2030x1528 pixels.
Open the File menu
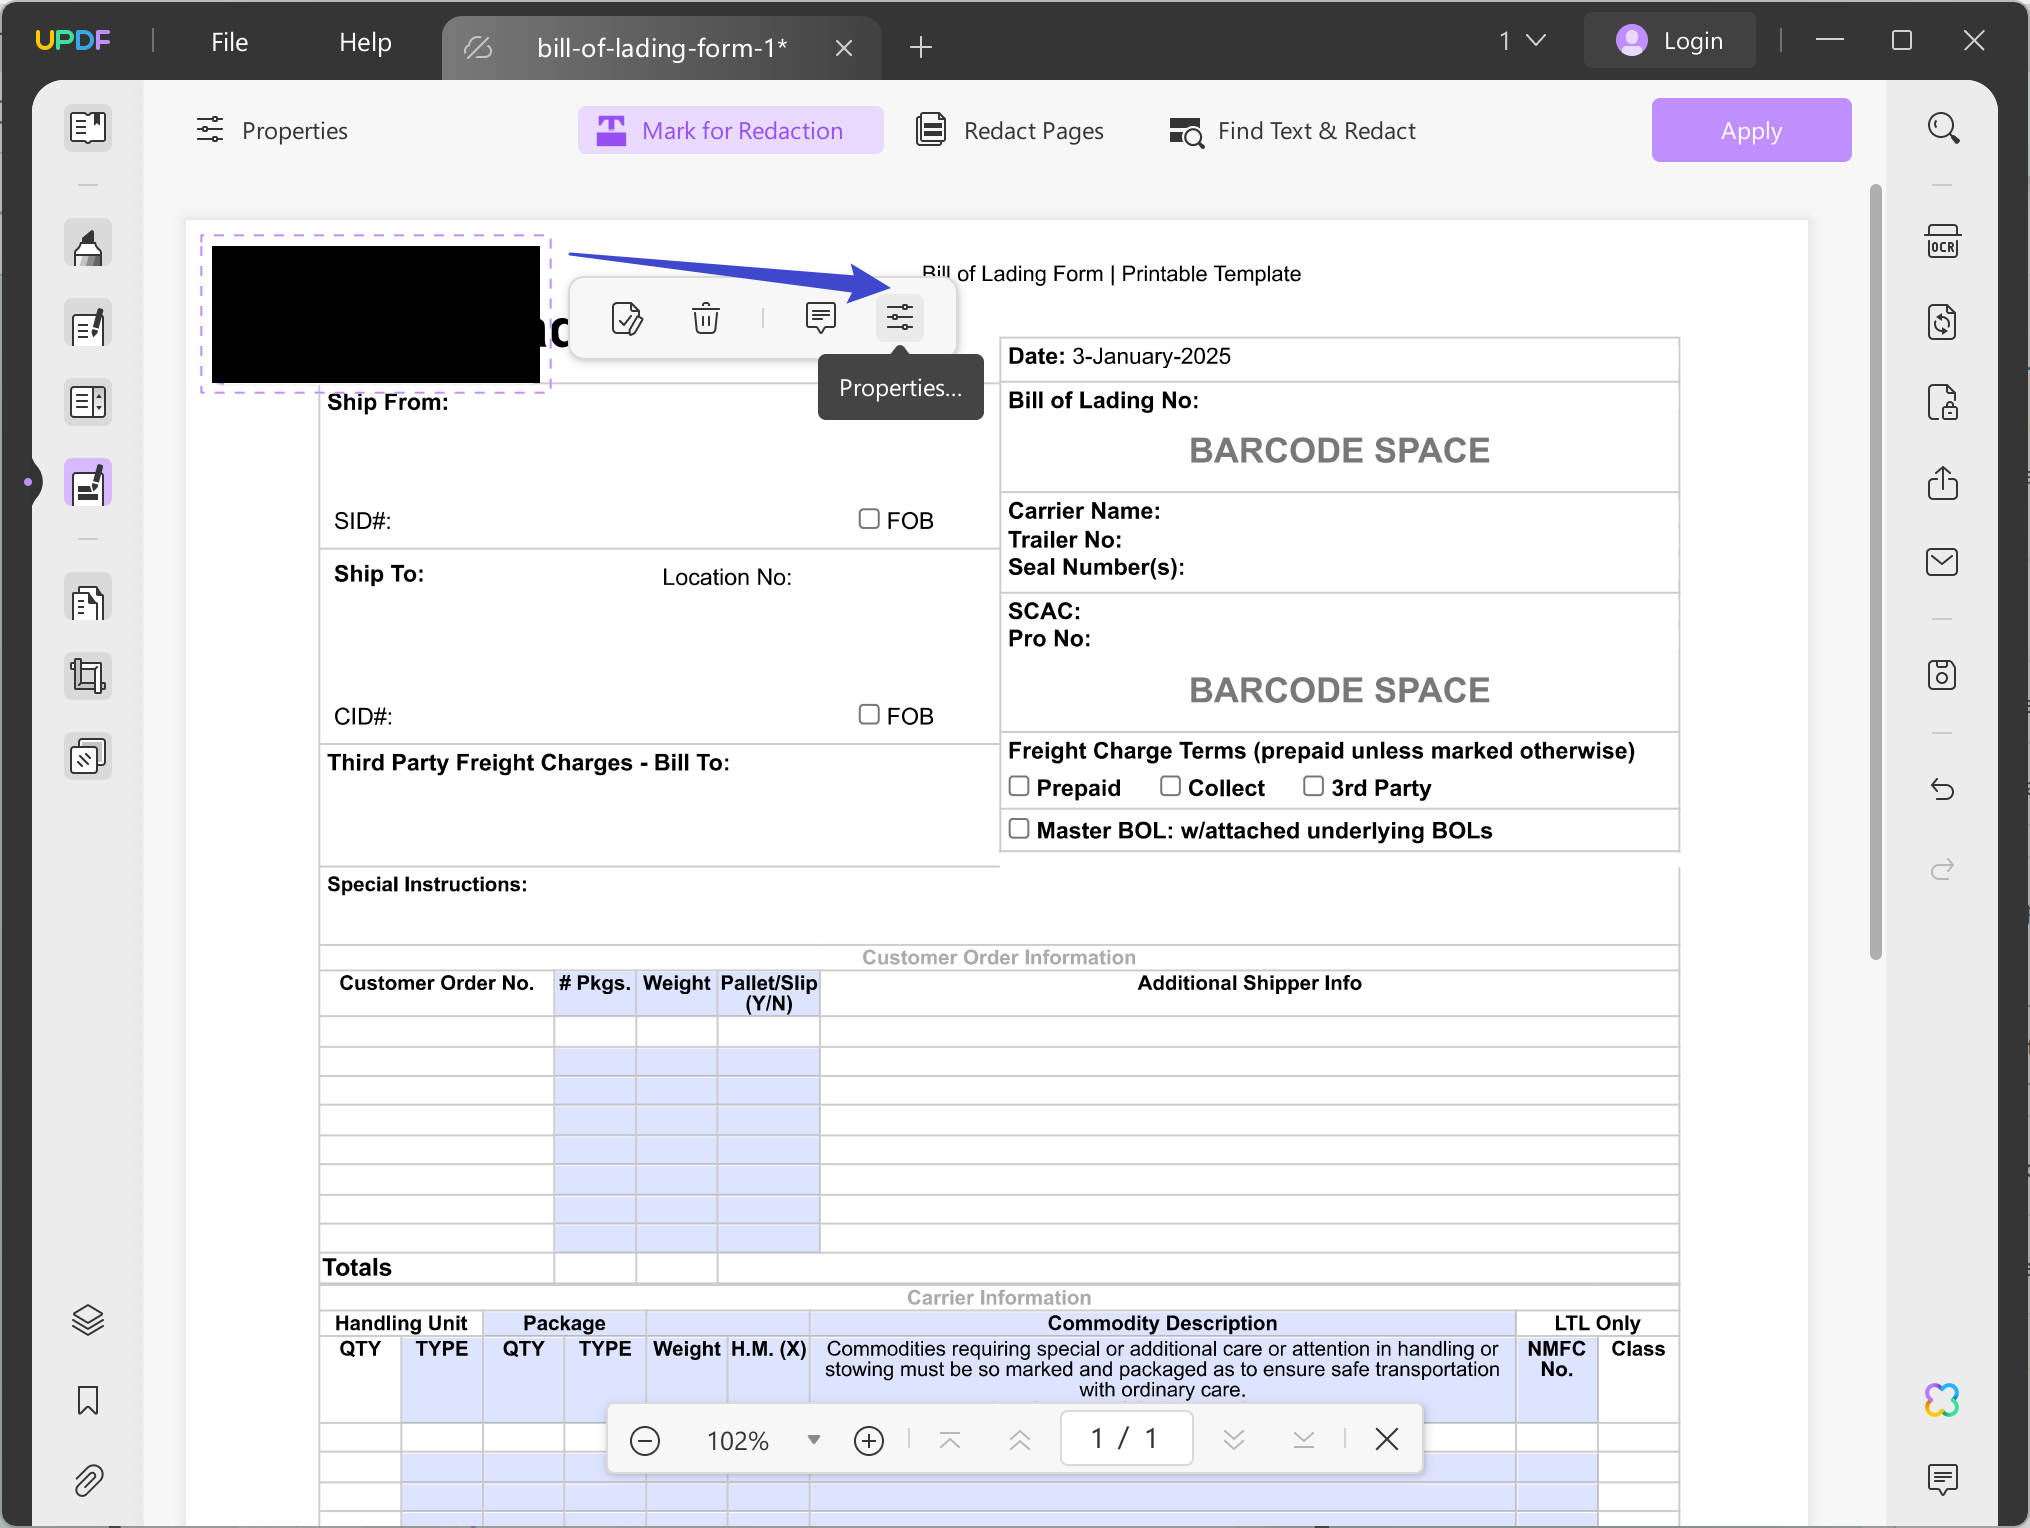[228, 41]
